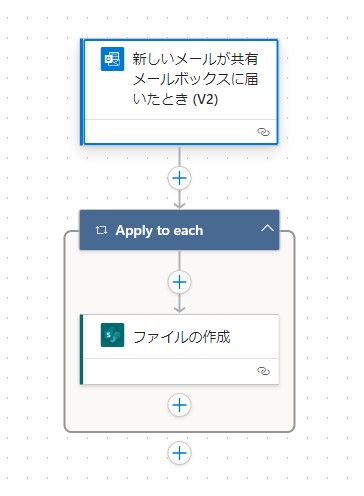Image resolution: width=364 pixels, height=496 pixels.
Task: Click the SharePoint icon on ファイルの作成 card
Action: pyautogui.click(x=112, y=335)
